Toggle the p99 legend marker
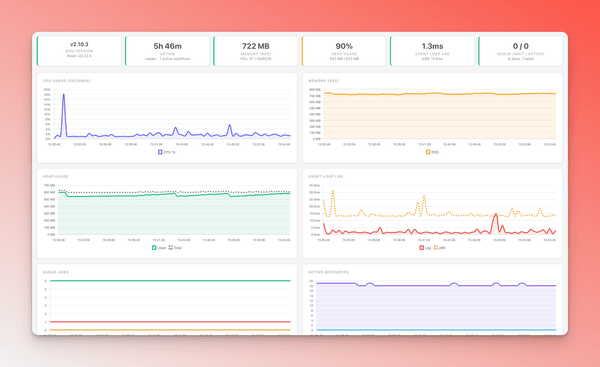This screenshot has width=600, height=367. pos(436,248)
